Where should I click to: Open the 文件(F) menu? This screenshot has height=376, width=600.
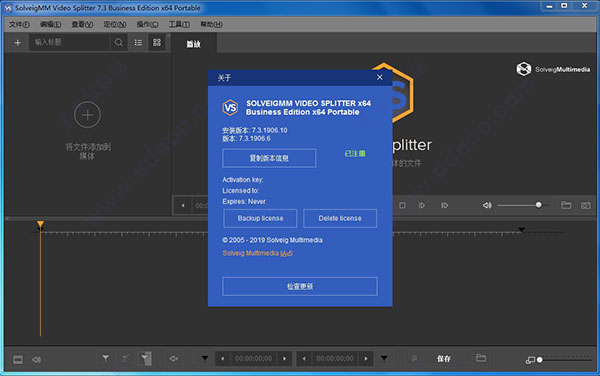pyautogui.click(x=19, y=24)
